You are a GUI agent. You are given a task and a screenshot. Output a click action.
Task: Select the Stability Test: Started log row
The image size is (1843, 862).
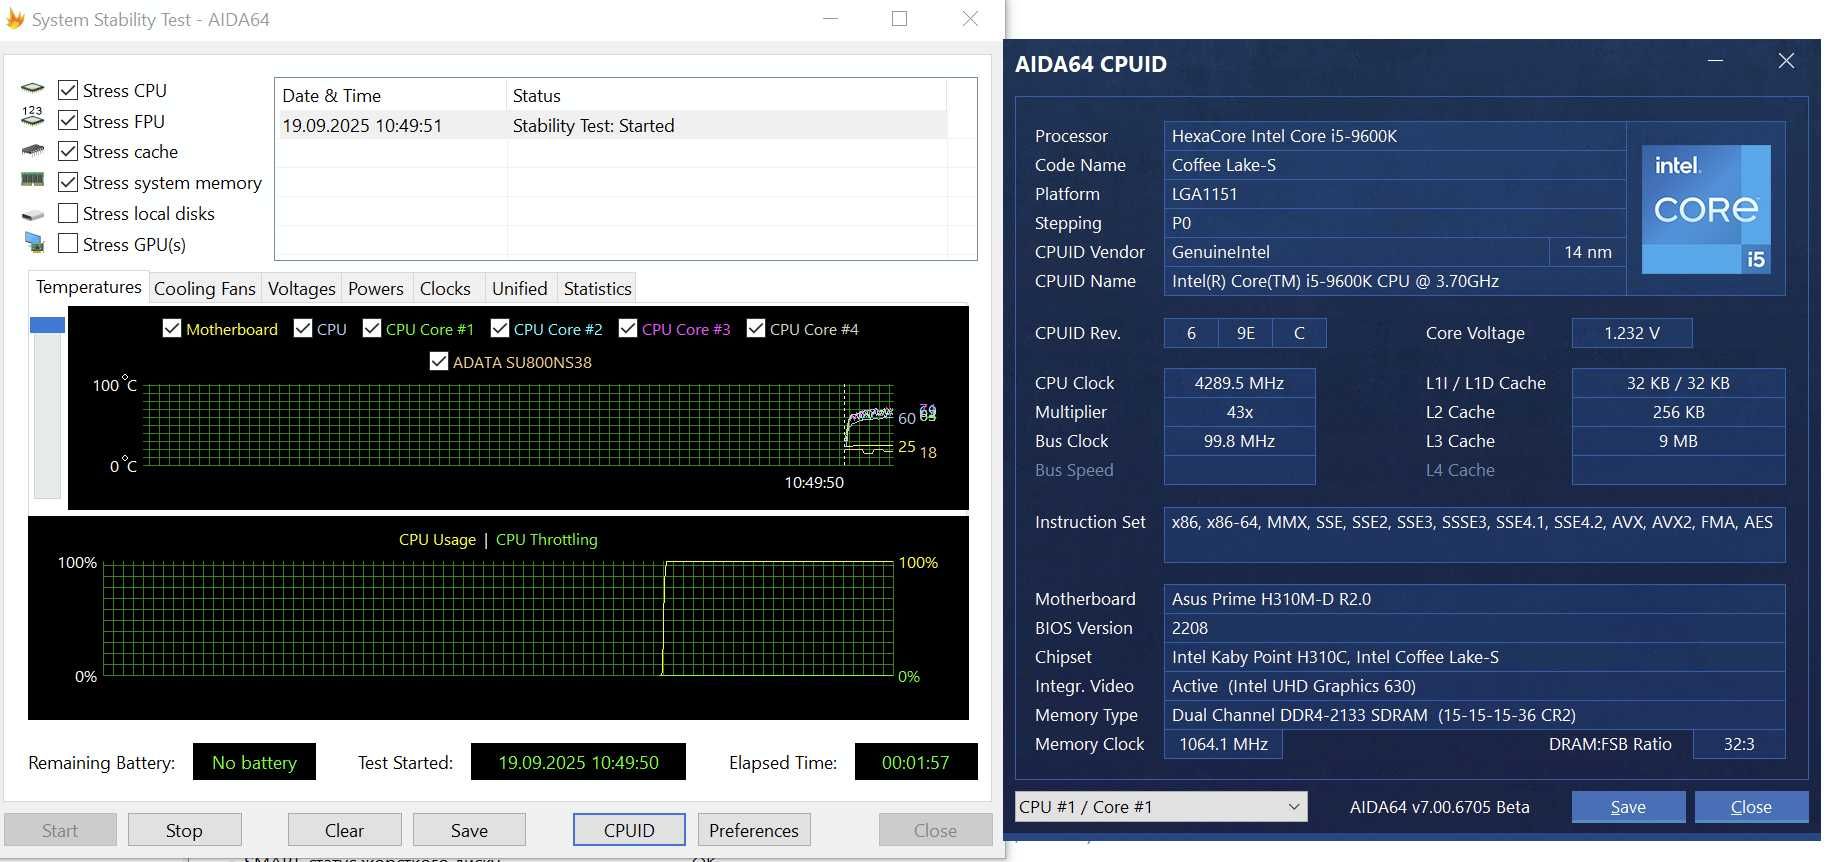[610, 125]
